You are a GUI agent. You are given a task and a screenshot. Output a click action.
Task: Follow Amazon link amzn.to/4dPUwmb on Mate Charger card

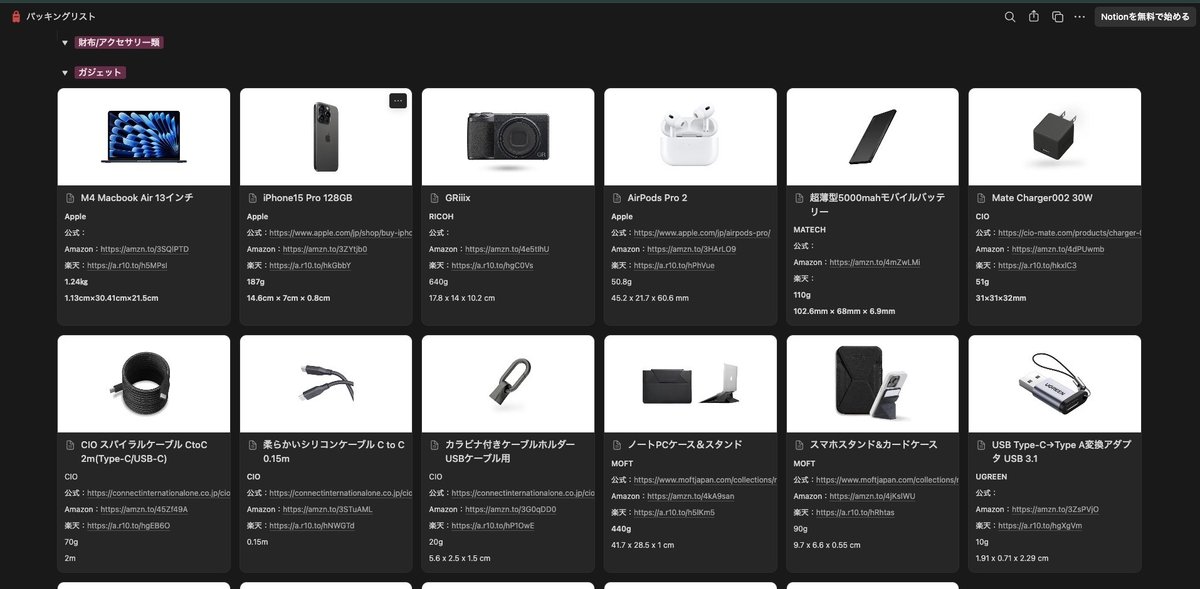pos(1058,249)
